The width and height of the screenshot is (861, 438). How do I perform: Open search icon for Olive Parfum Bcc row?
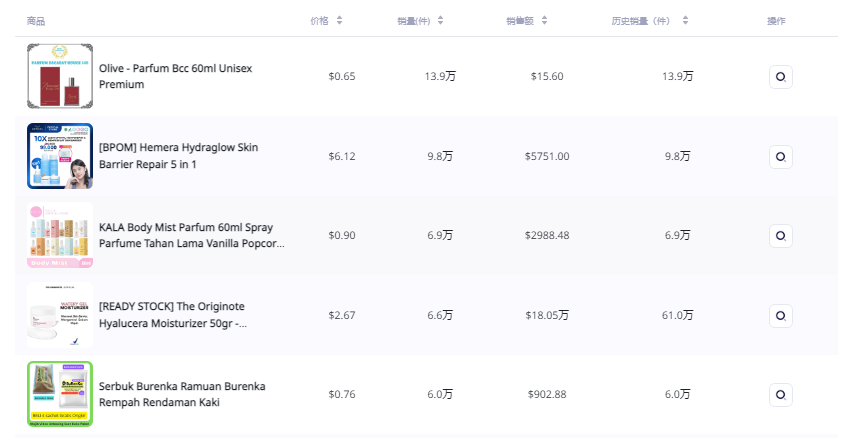click(x=780, y=77)
